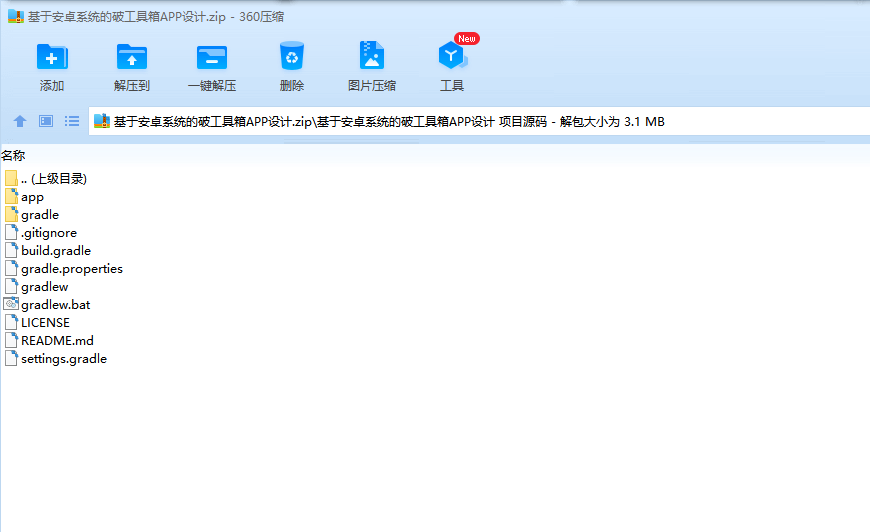Click the Add (添加) toolbar icon
Viewport: 870px width, 532px height.
(x=52, y=57)
